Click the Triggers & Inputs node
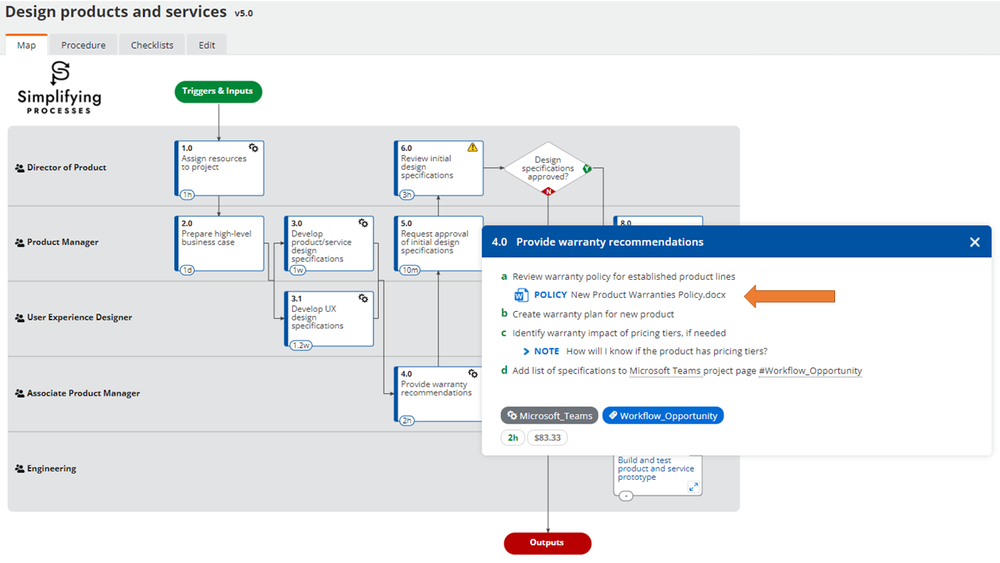This screenshot has height=563, width=1000. [218, 91]
